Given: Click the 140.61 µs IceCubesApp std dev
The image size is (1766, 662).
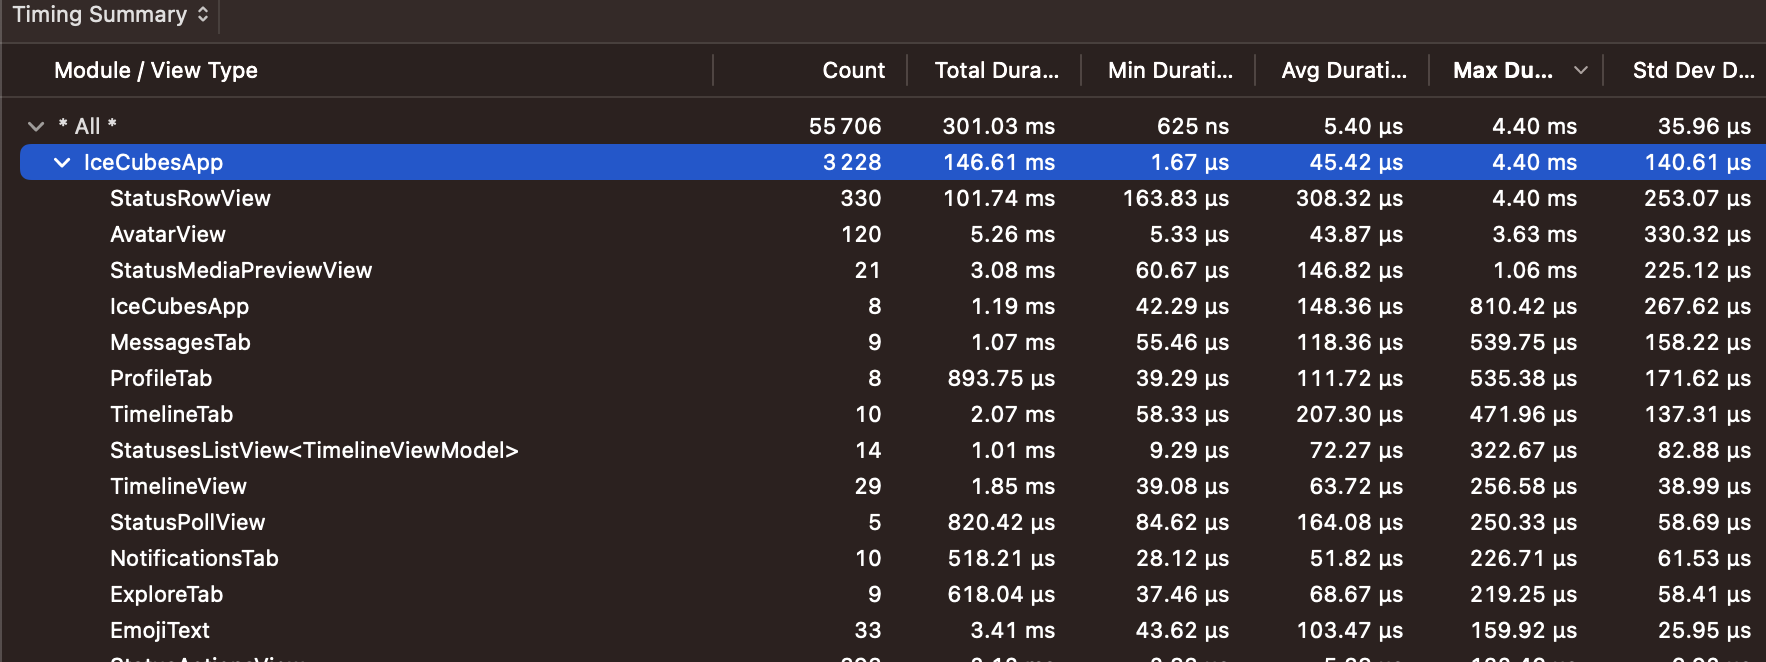Looking at the screenshot, I should [x=1697, y=162].
